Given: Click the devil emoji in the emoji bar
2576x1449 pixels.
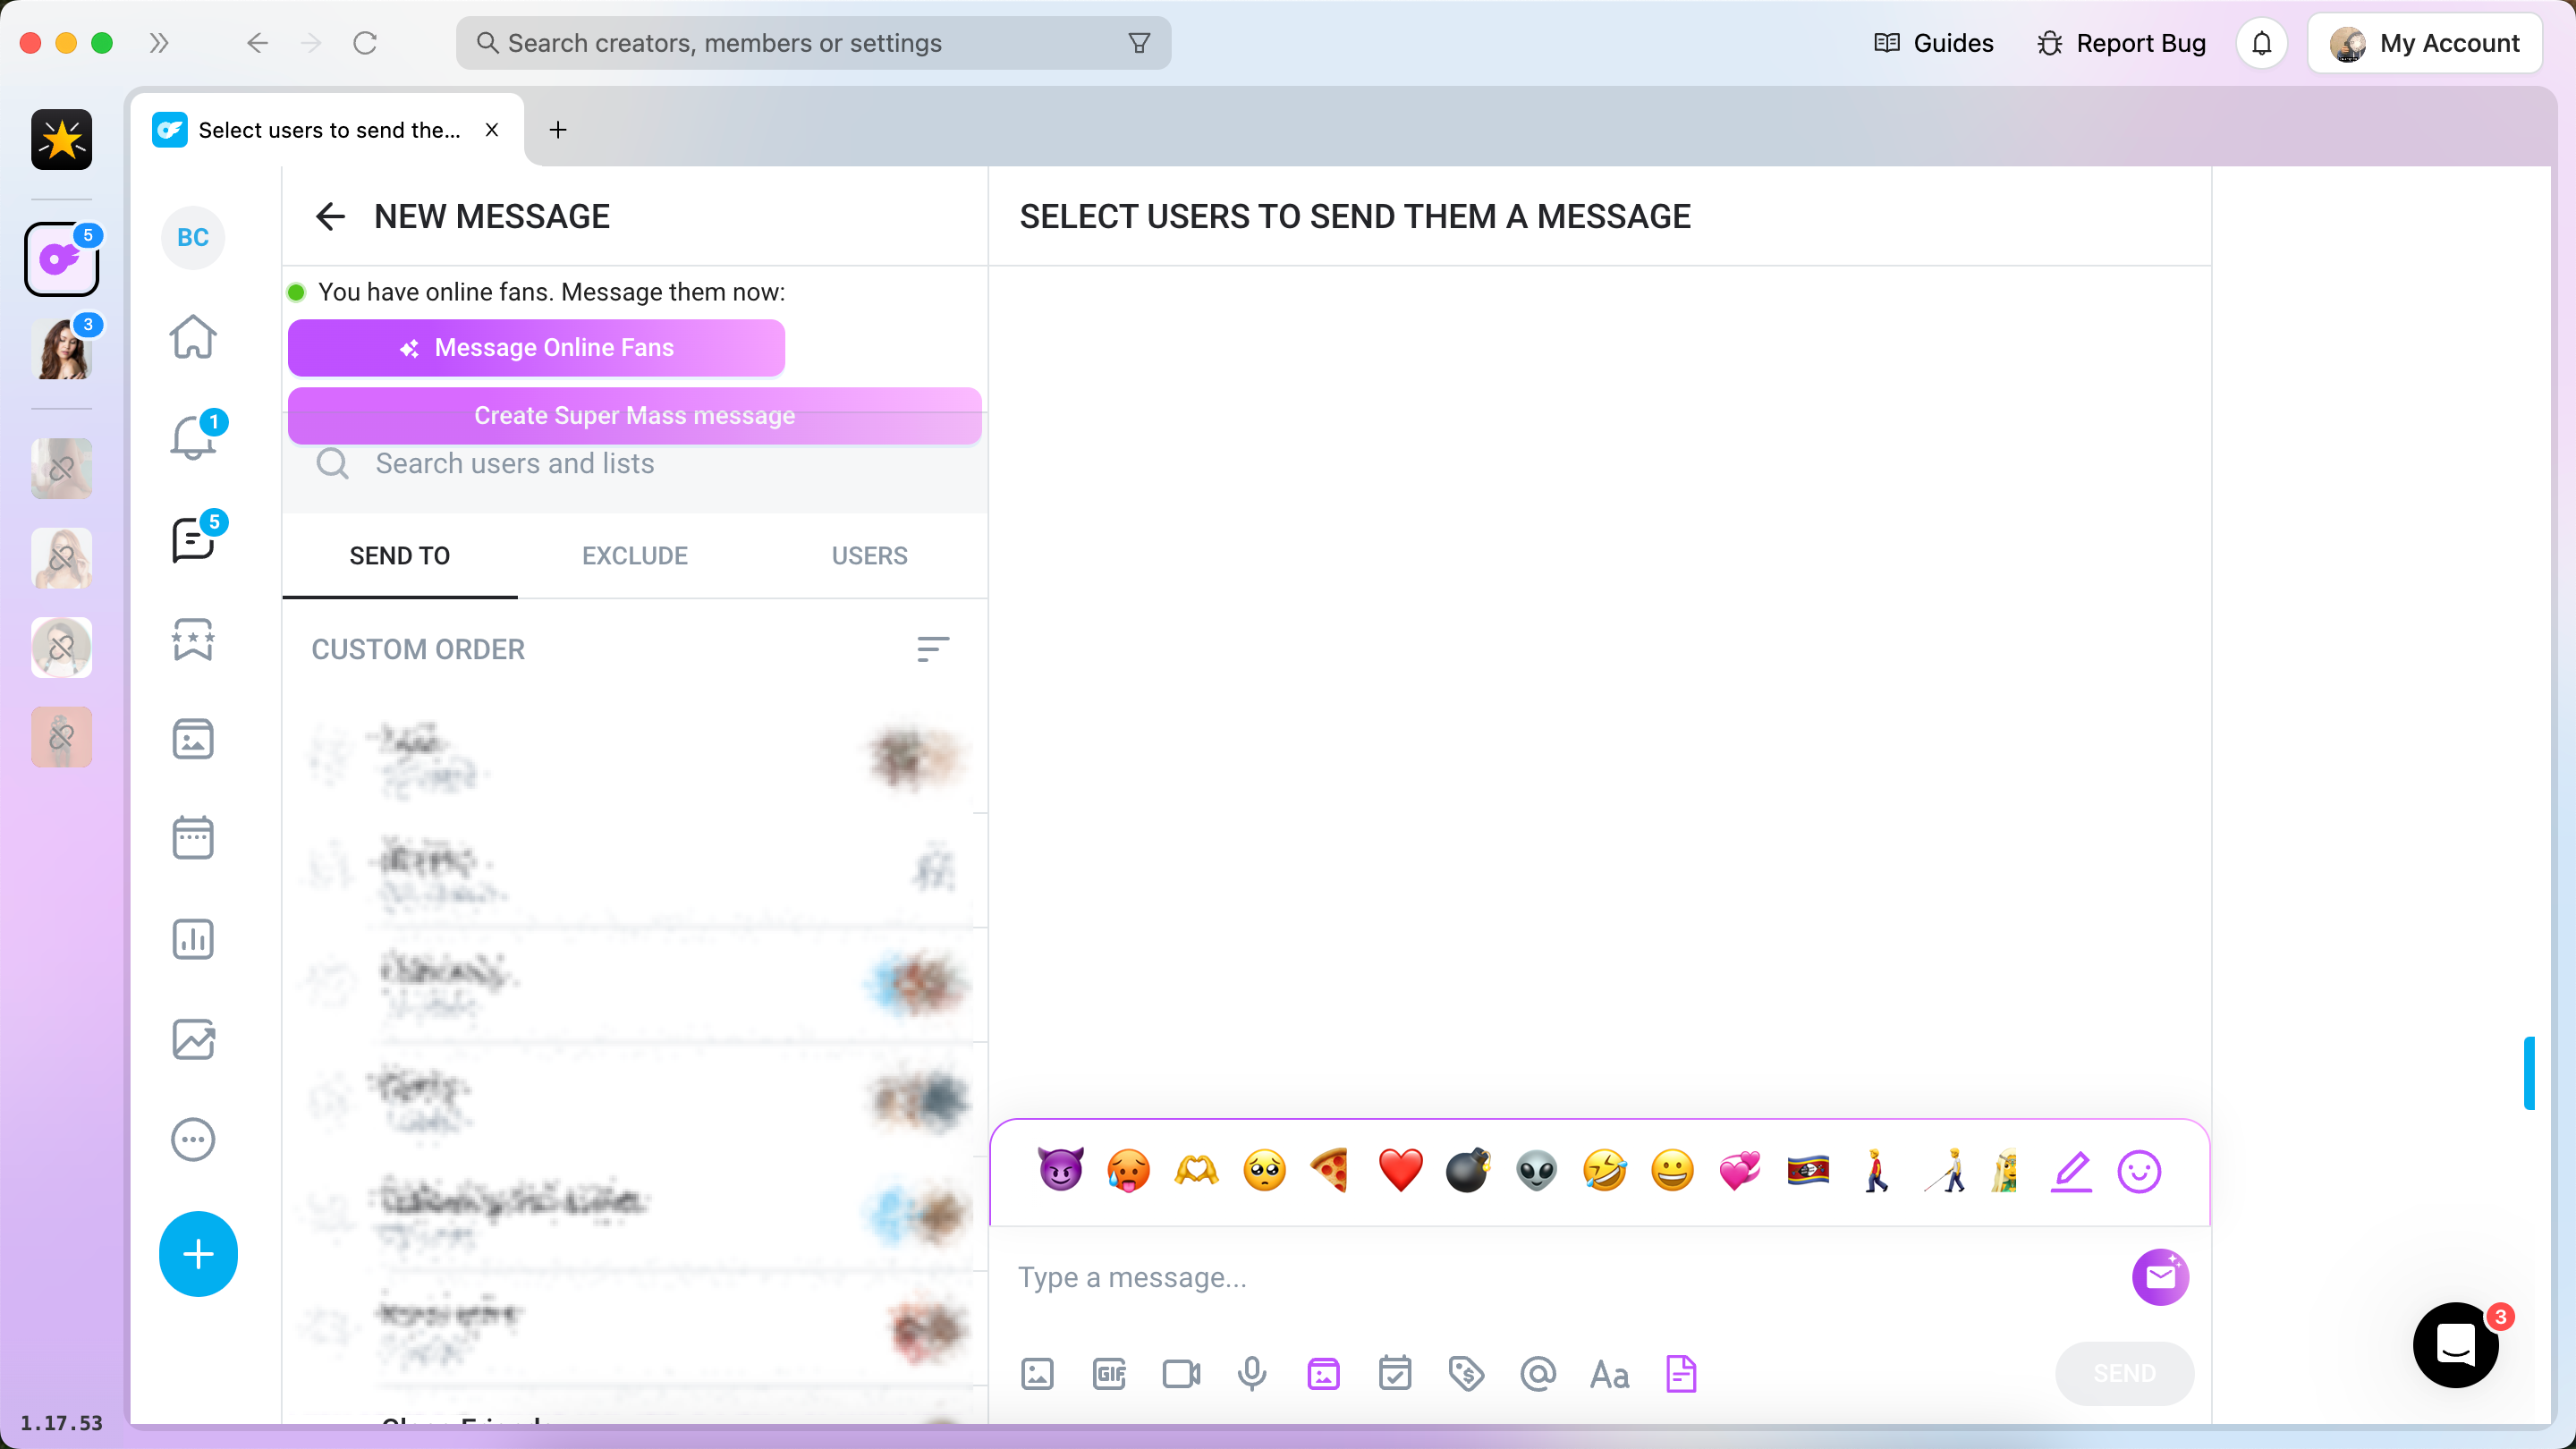Looking at the screenshot, I should click(x=1058, y=1171).
